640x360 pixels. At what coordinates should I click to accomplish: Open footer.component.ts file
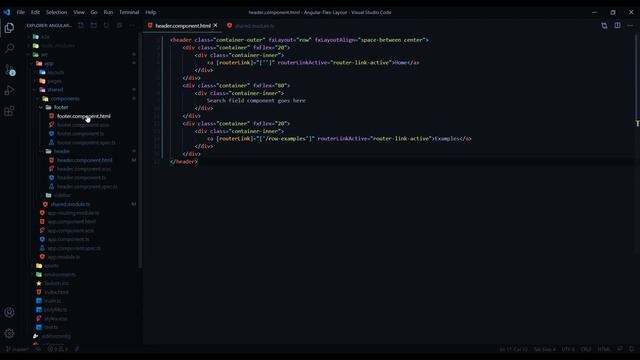coord(80,134)
